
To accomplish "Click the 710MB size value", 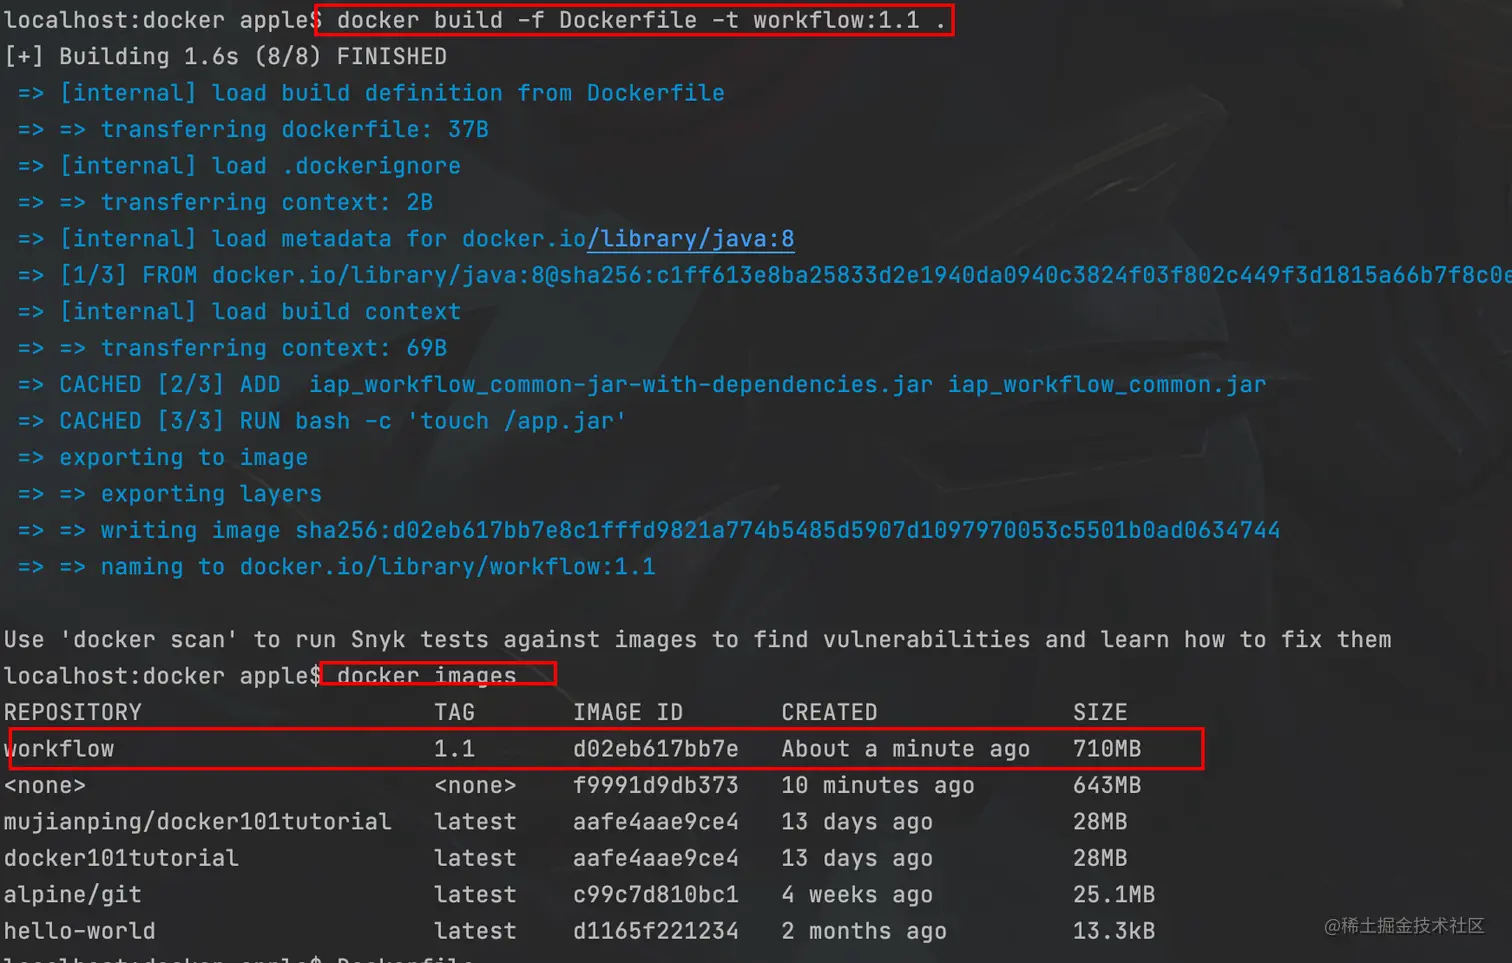I will coord(1107,749).
